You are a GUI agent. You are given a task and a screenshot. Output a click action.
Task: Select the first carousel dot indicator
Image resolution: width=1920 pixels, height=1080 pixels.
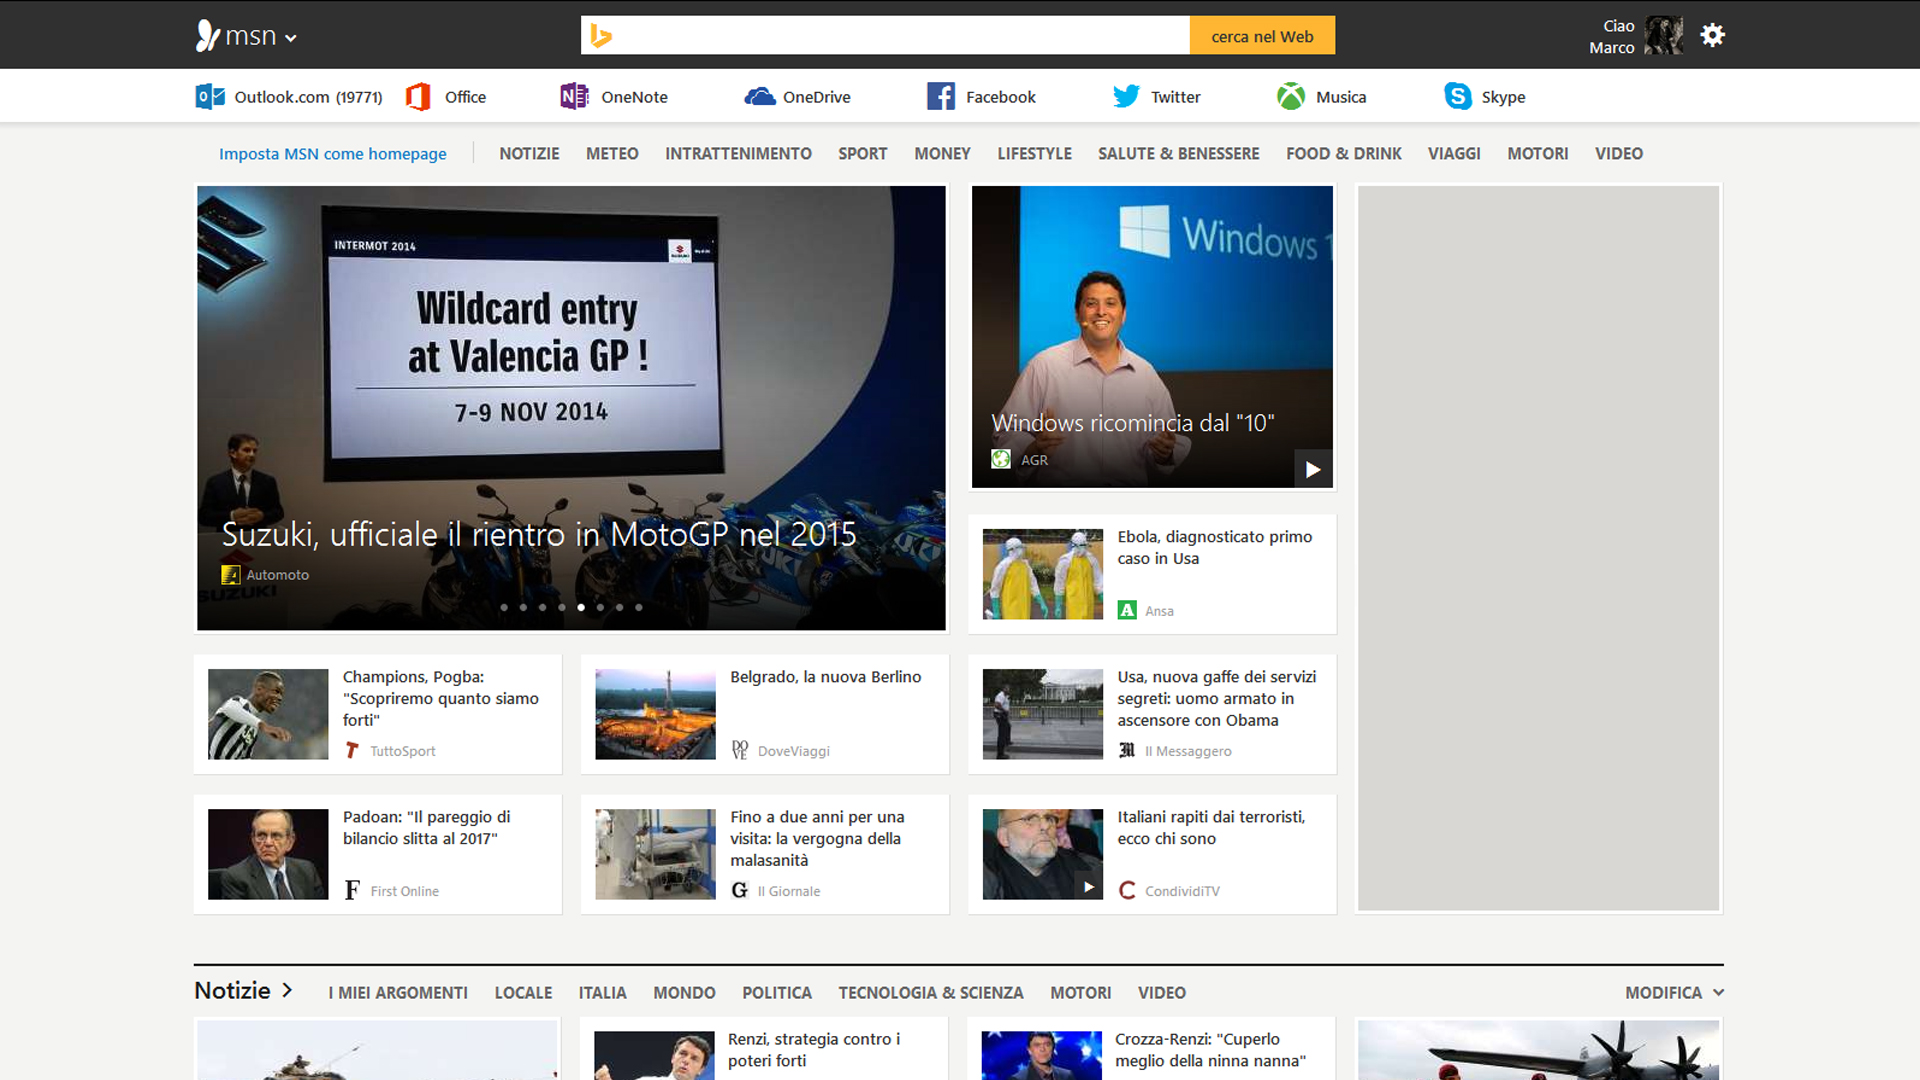(504, 608)
